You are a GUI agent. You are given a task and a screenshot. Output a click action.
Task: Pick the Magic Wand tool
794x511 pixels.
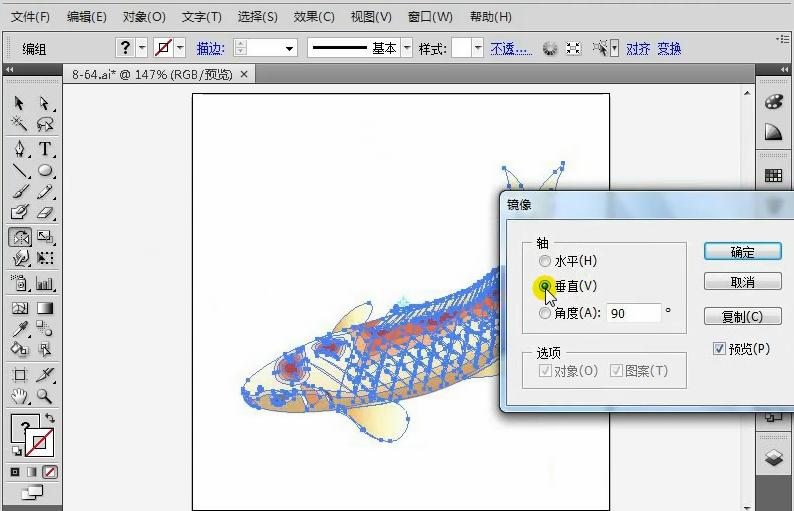pyautogui.click(x=19, y=124)
